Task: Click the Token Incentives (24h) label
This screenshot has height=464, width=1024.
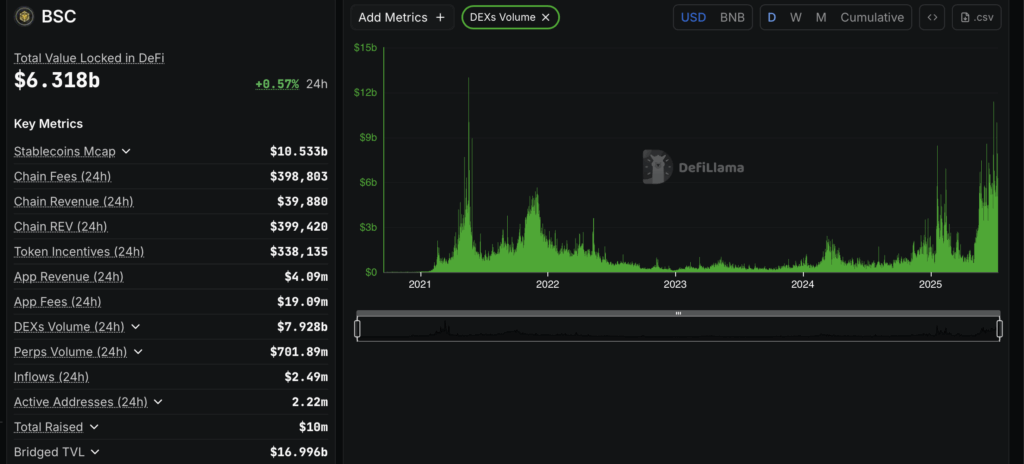Action: [79, 252]
